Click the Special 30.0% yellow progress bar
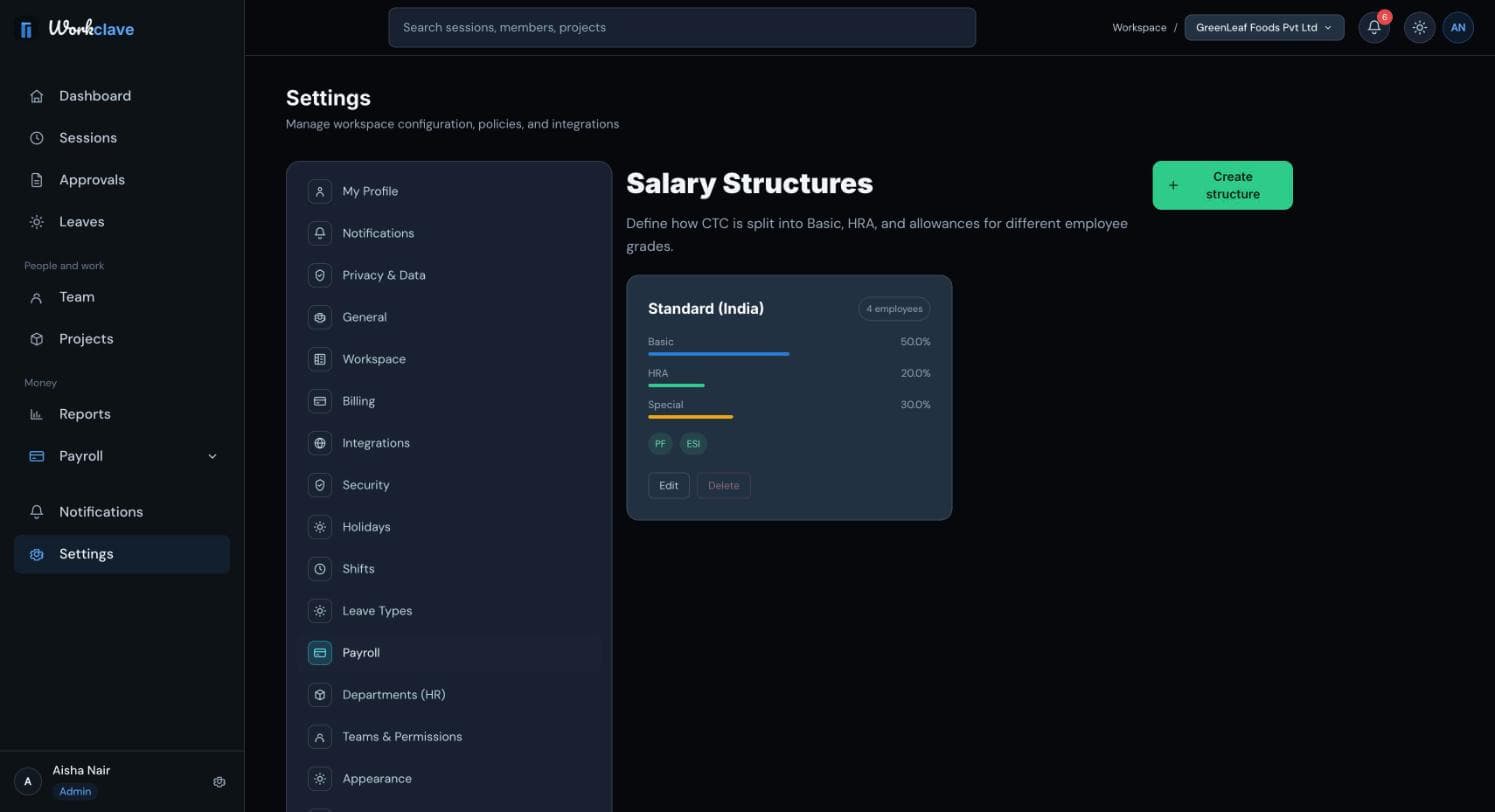This screenshot has width=1495, height=812. (x=690, y=417)
